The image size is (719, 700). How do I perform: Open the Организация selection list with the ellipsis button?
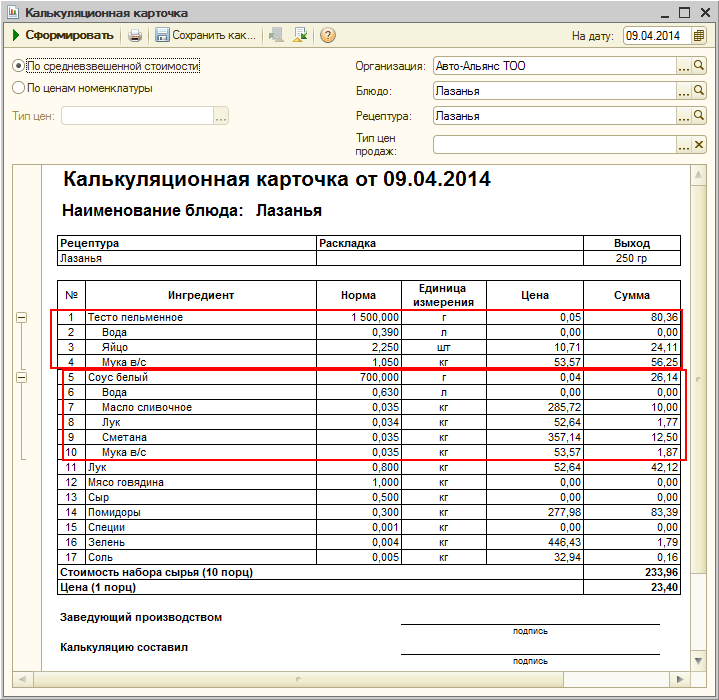pyautogui.click(x=684, y=66)
